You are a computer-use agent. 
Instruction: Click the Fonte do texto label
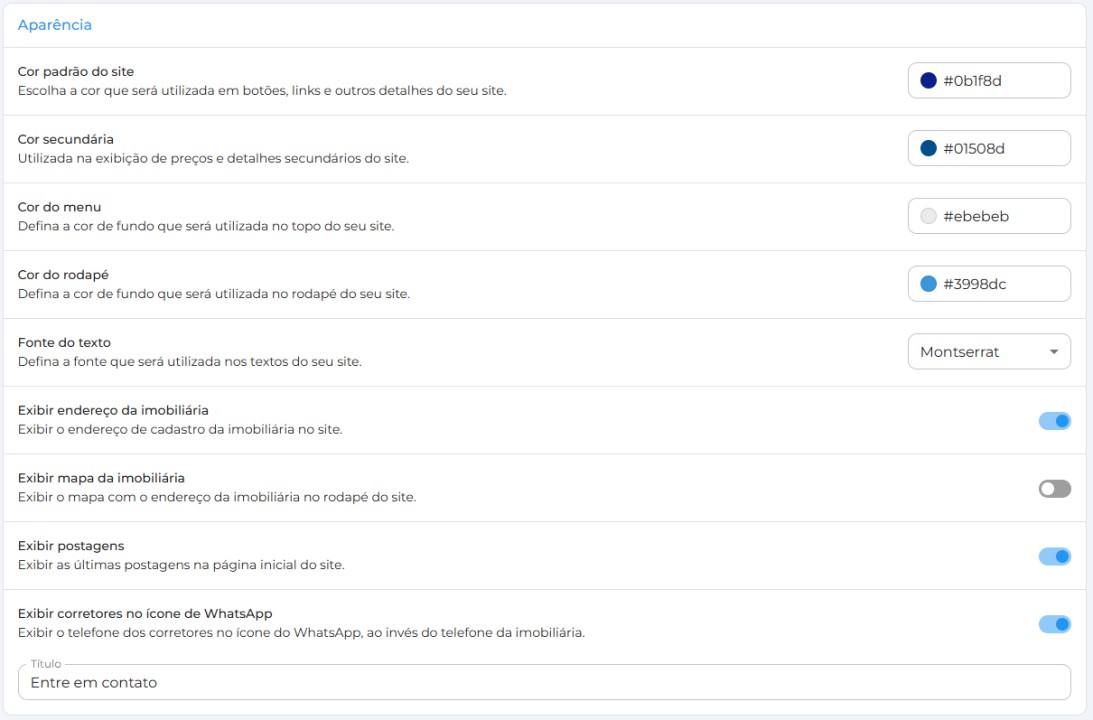[64, 342]
